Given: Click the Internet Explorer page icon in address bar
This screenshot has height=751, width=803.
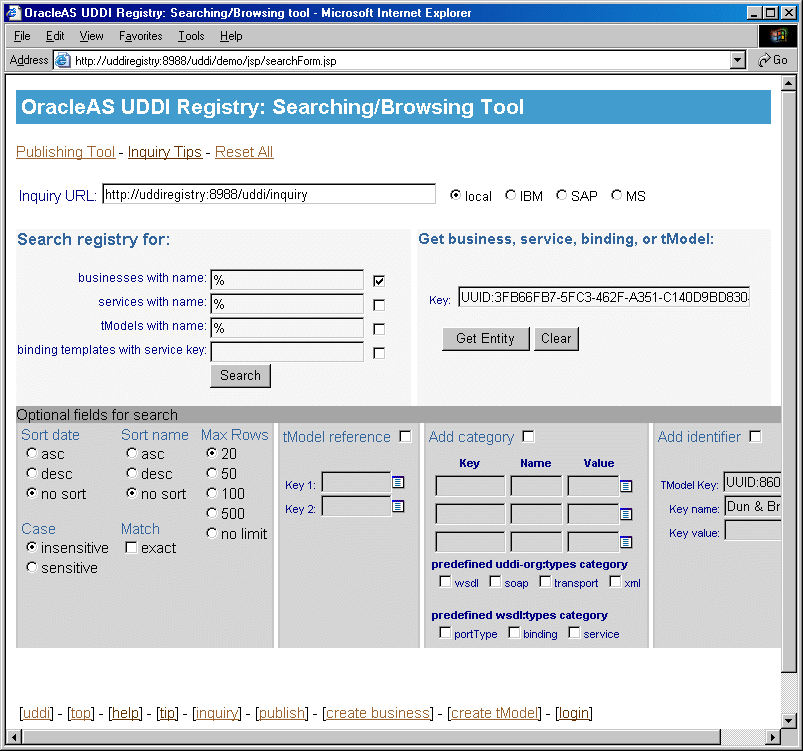Looking at the screenshot, I should (63, 60).
